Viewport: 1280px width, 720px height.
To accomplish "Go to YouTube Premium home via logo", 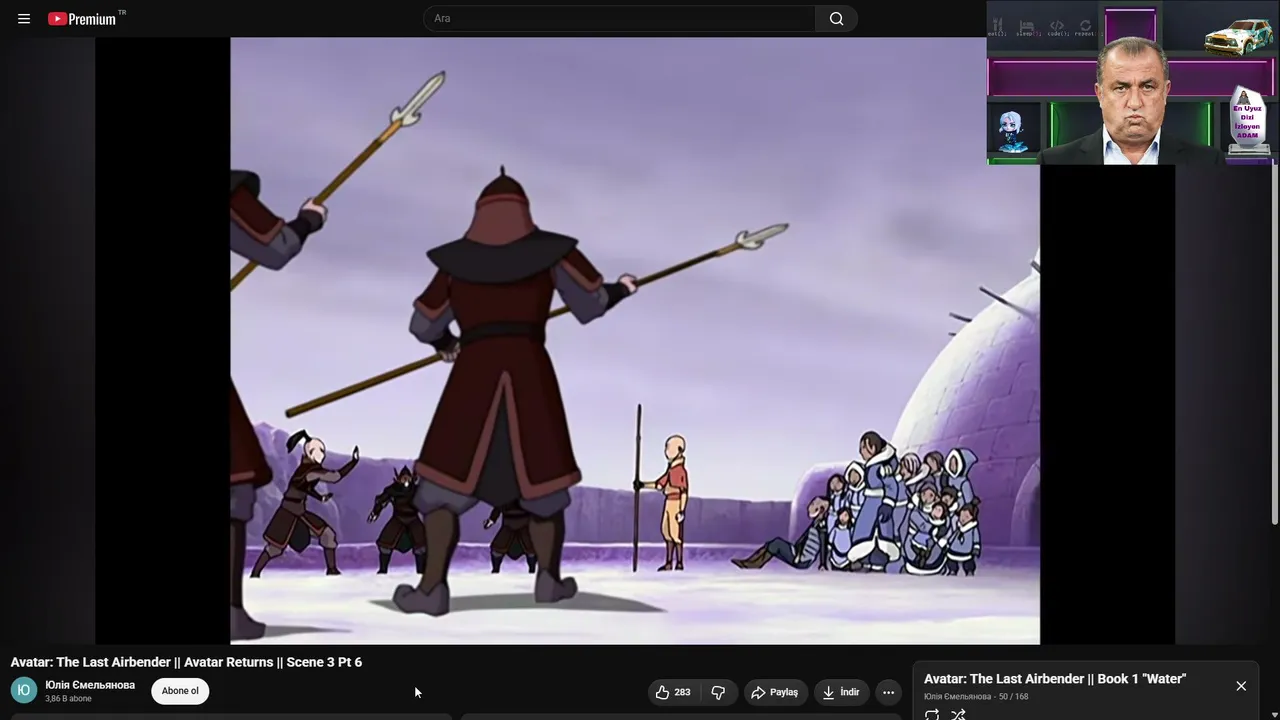I will point(82,19).
